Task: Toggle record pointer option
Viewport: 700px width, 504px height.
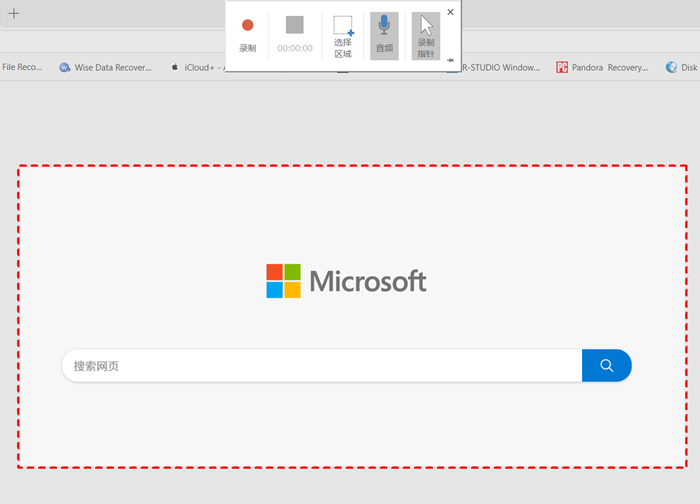Action: point(426,36)
